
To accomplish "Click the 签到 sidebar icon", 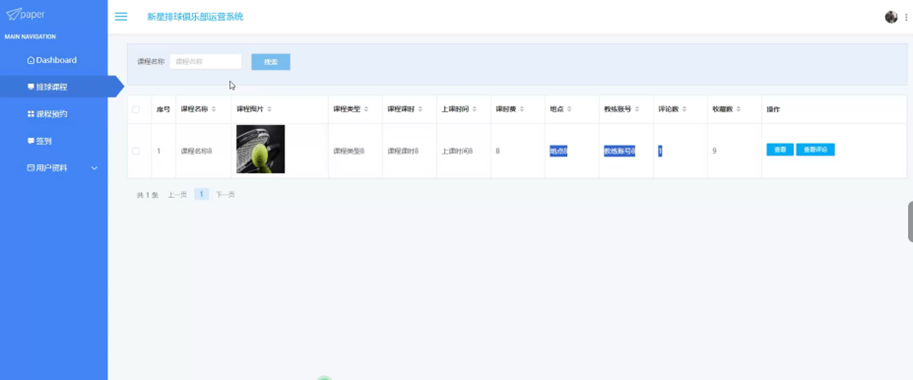I will [x=31, y=141].
